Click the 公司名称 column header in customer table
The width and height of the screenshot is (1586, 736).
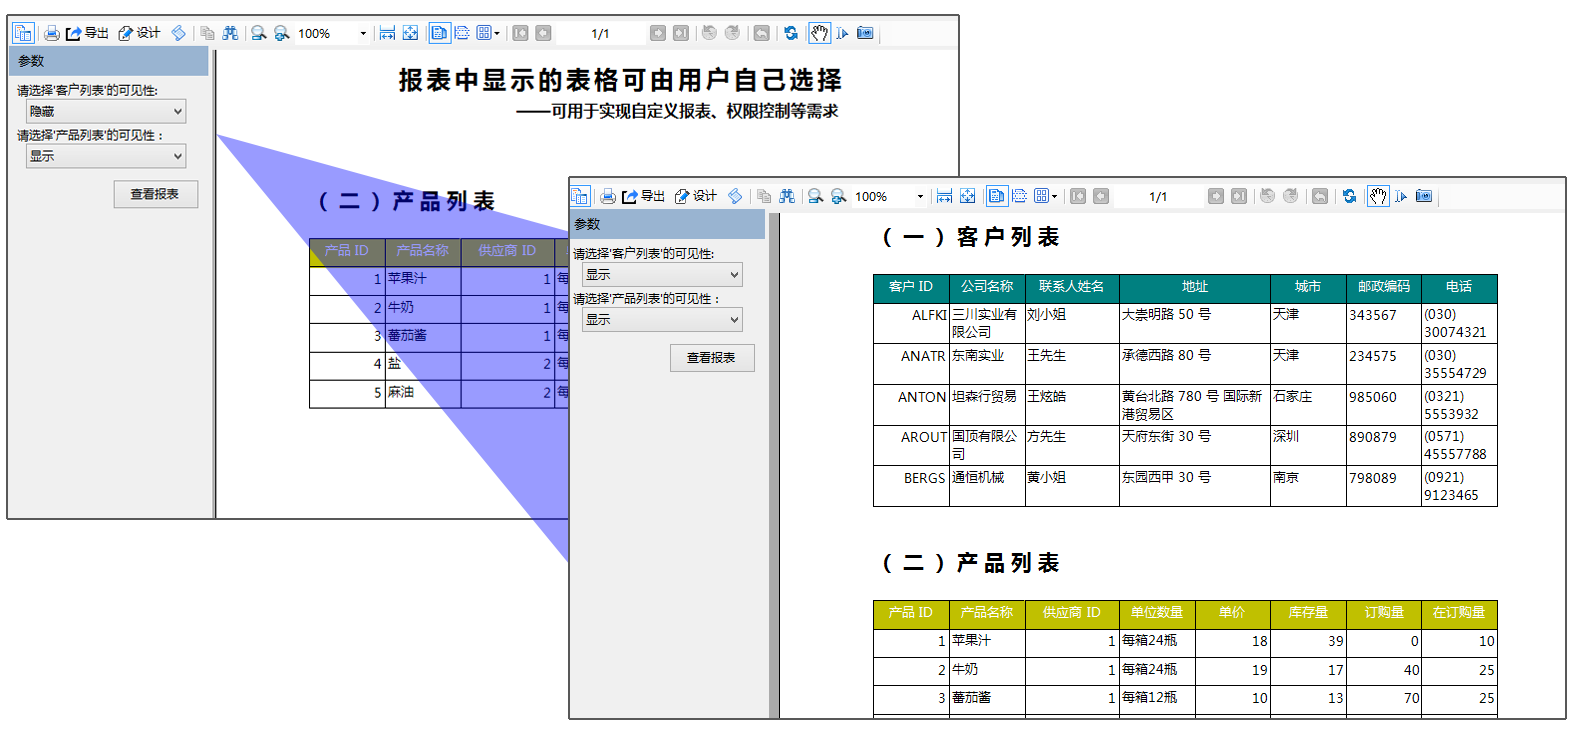pos(987,287)
